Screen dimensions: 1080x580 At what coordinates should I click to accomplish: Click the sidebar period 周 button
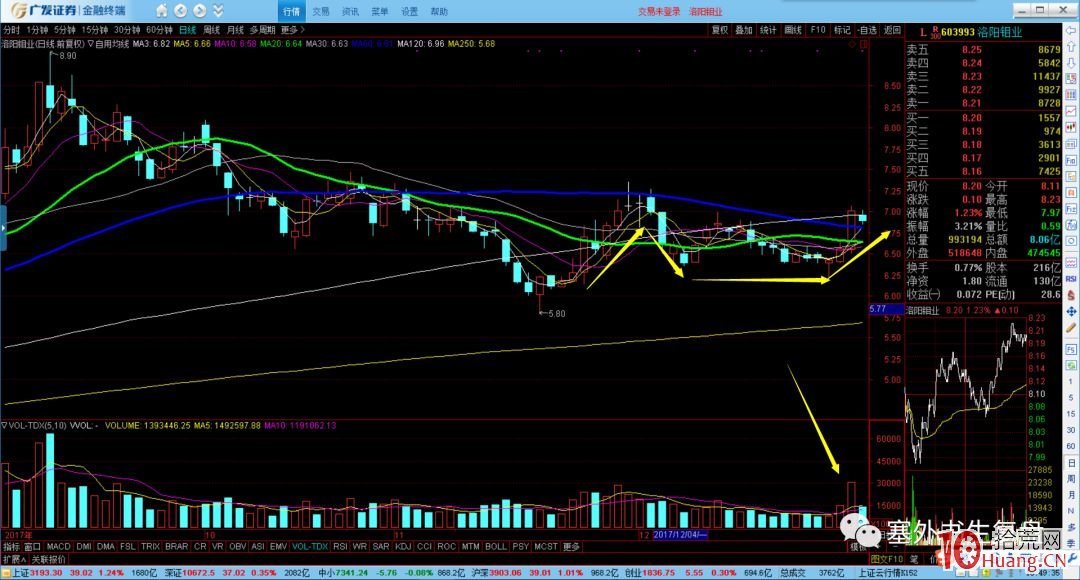pos(1072,479)
